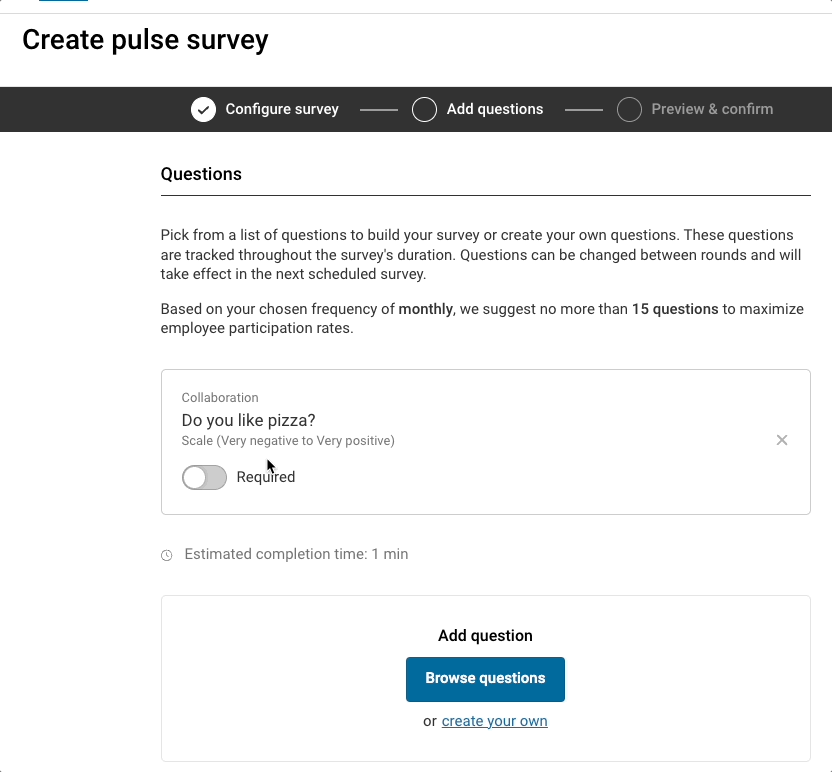832x772 pixels.
Task: Open the "create your own" link
Action: 494,721
